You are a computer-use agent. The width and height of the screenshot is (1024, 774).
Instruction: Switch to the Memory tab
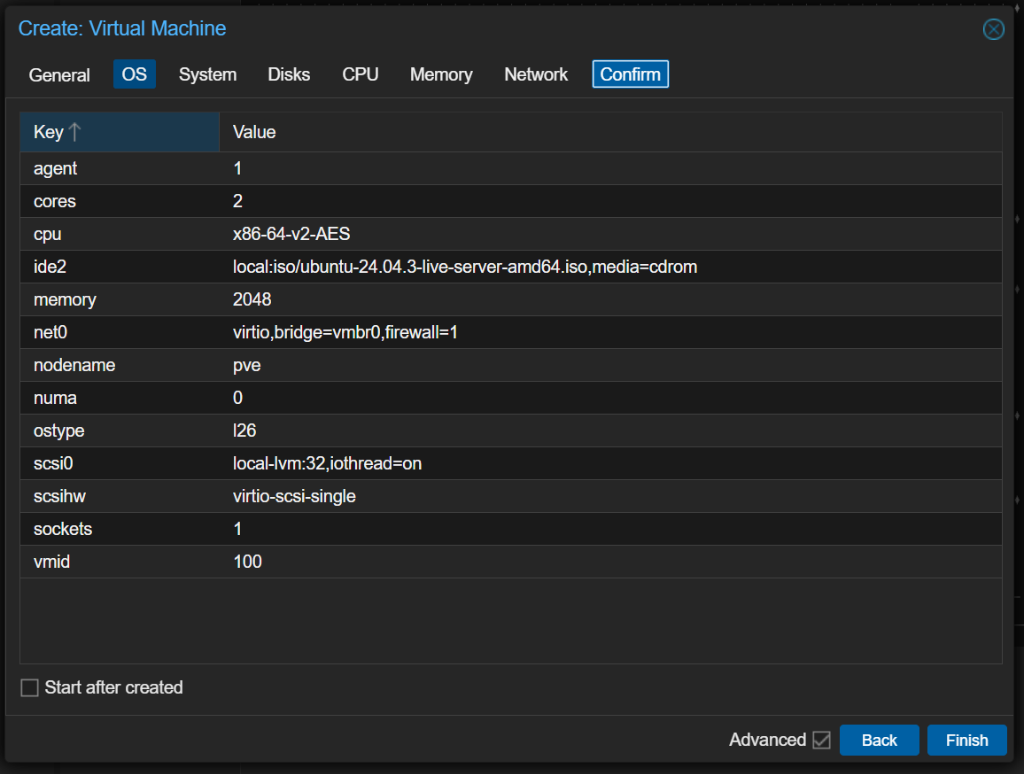(441, 74)
